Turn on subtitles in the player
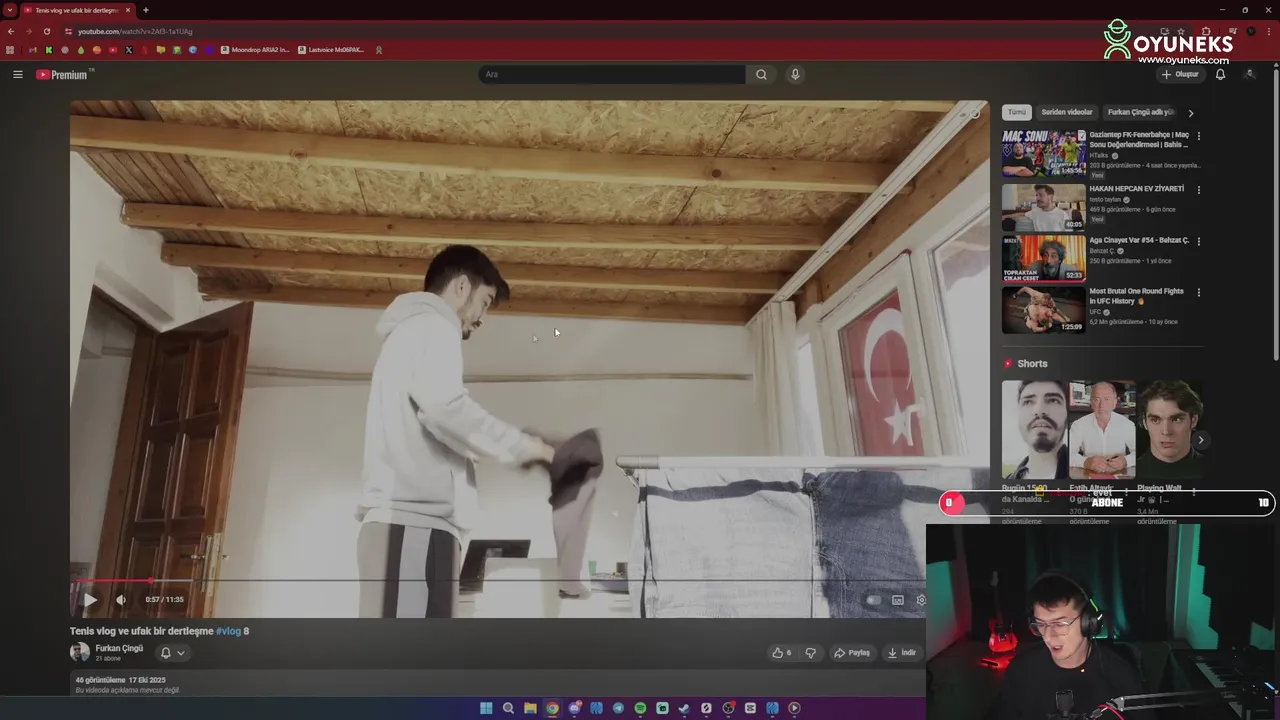The width and height of the screenshot is (1280, 720). (898, 600)
